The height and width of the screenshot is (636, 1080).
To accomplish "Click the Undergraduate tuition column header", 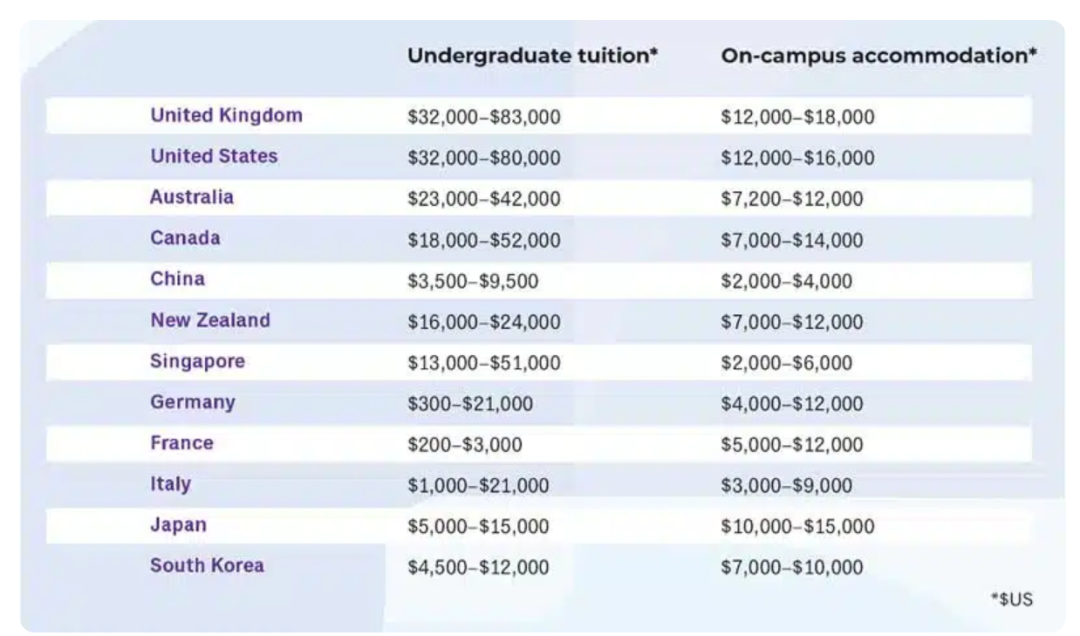I will pos(532,56).
